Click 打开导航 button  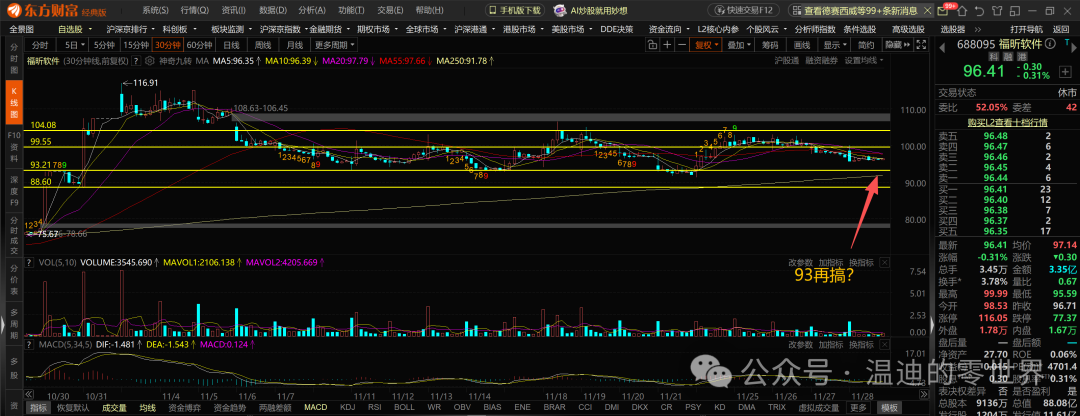click(1026, 29)
